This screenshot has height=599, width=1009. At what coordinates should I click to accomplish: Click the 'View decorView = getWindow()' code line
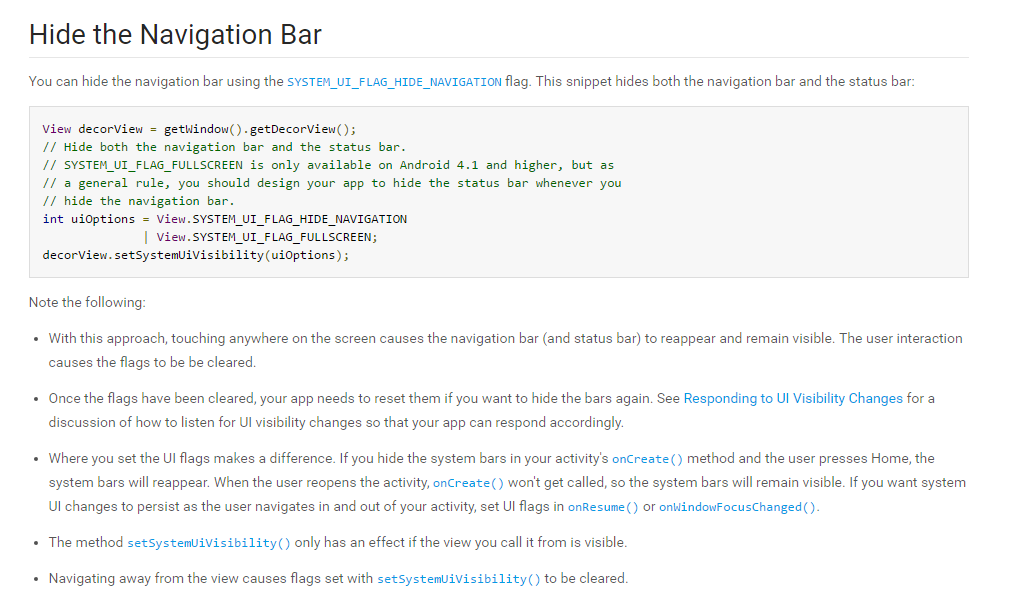pyautogui.click(x=199, y=129)
